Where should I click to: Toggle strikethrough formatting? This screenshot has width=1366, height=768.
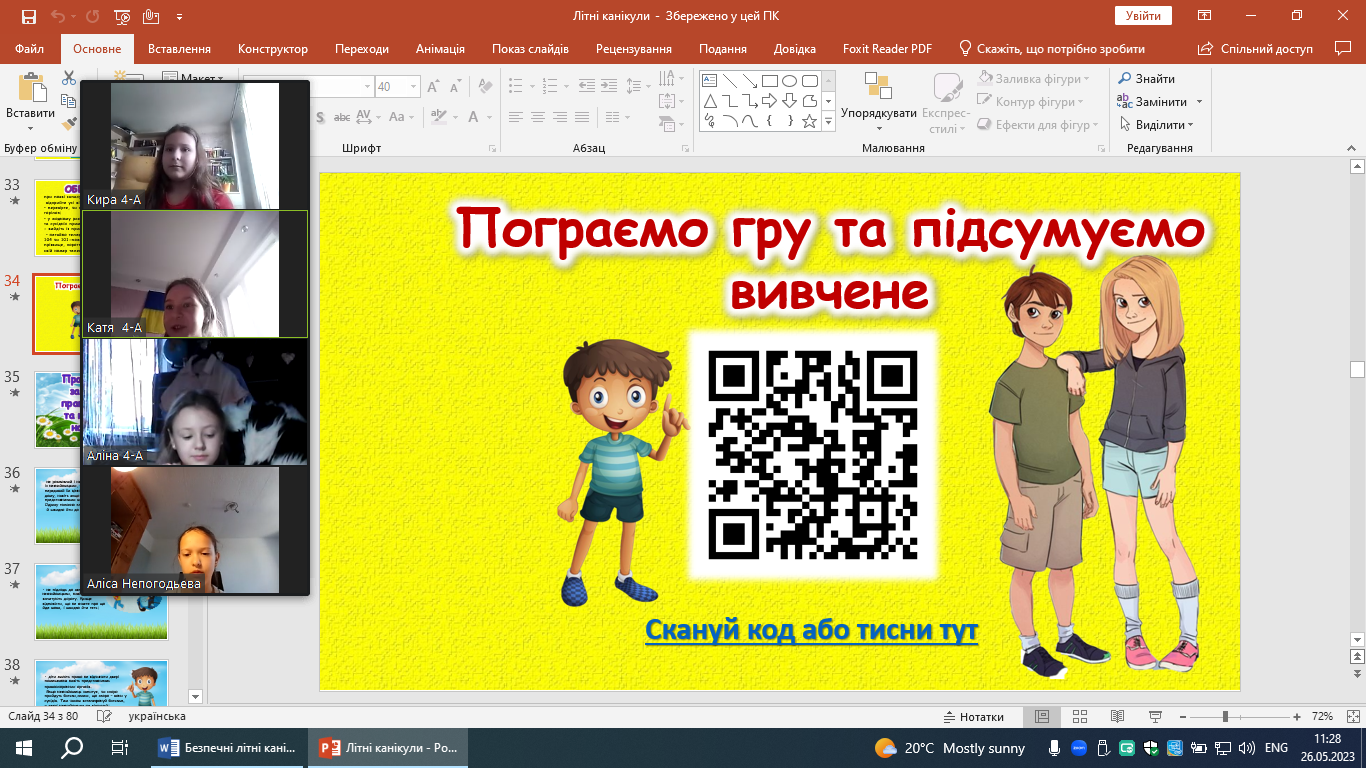(342, 117)
